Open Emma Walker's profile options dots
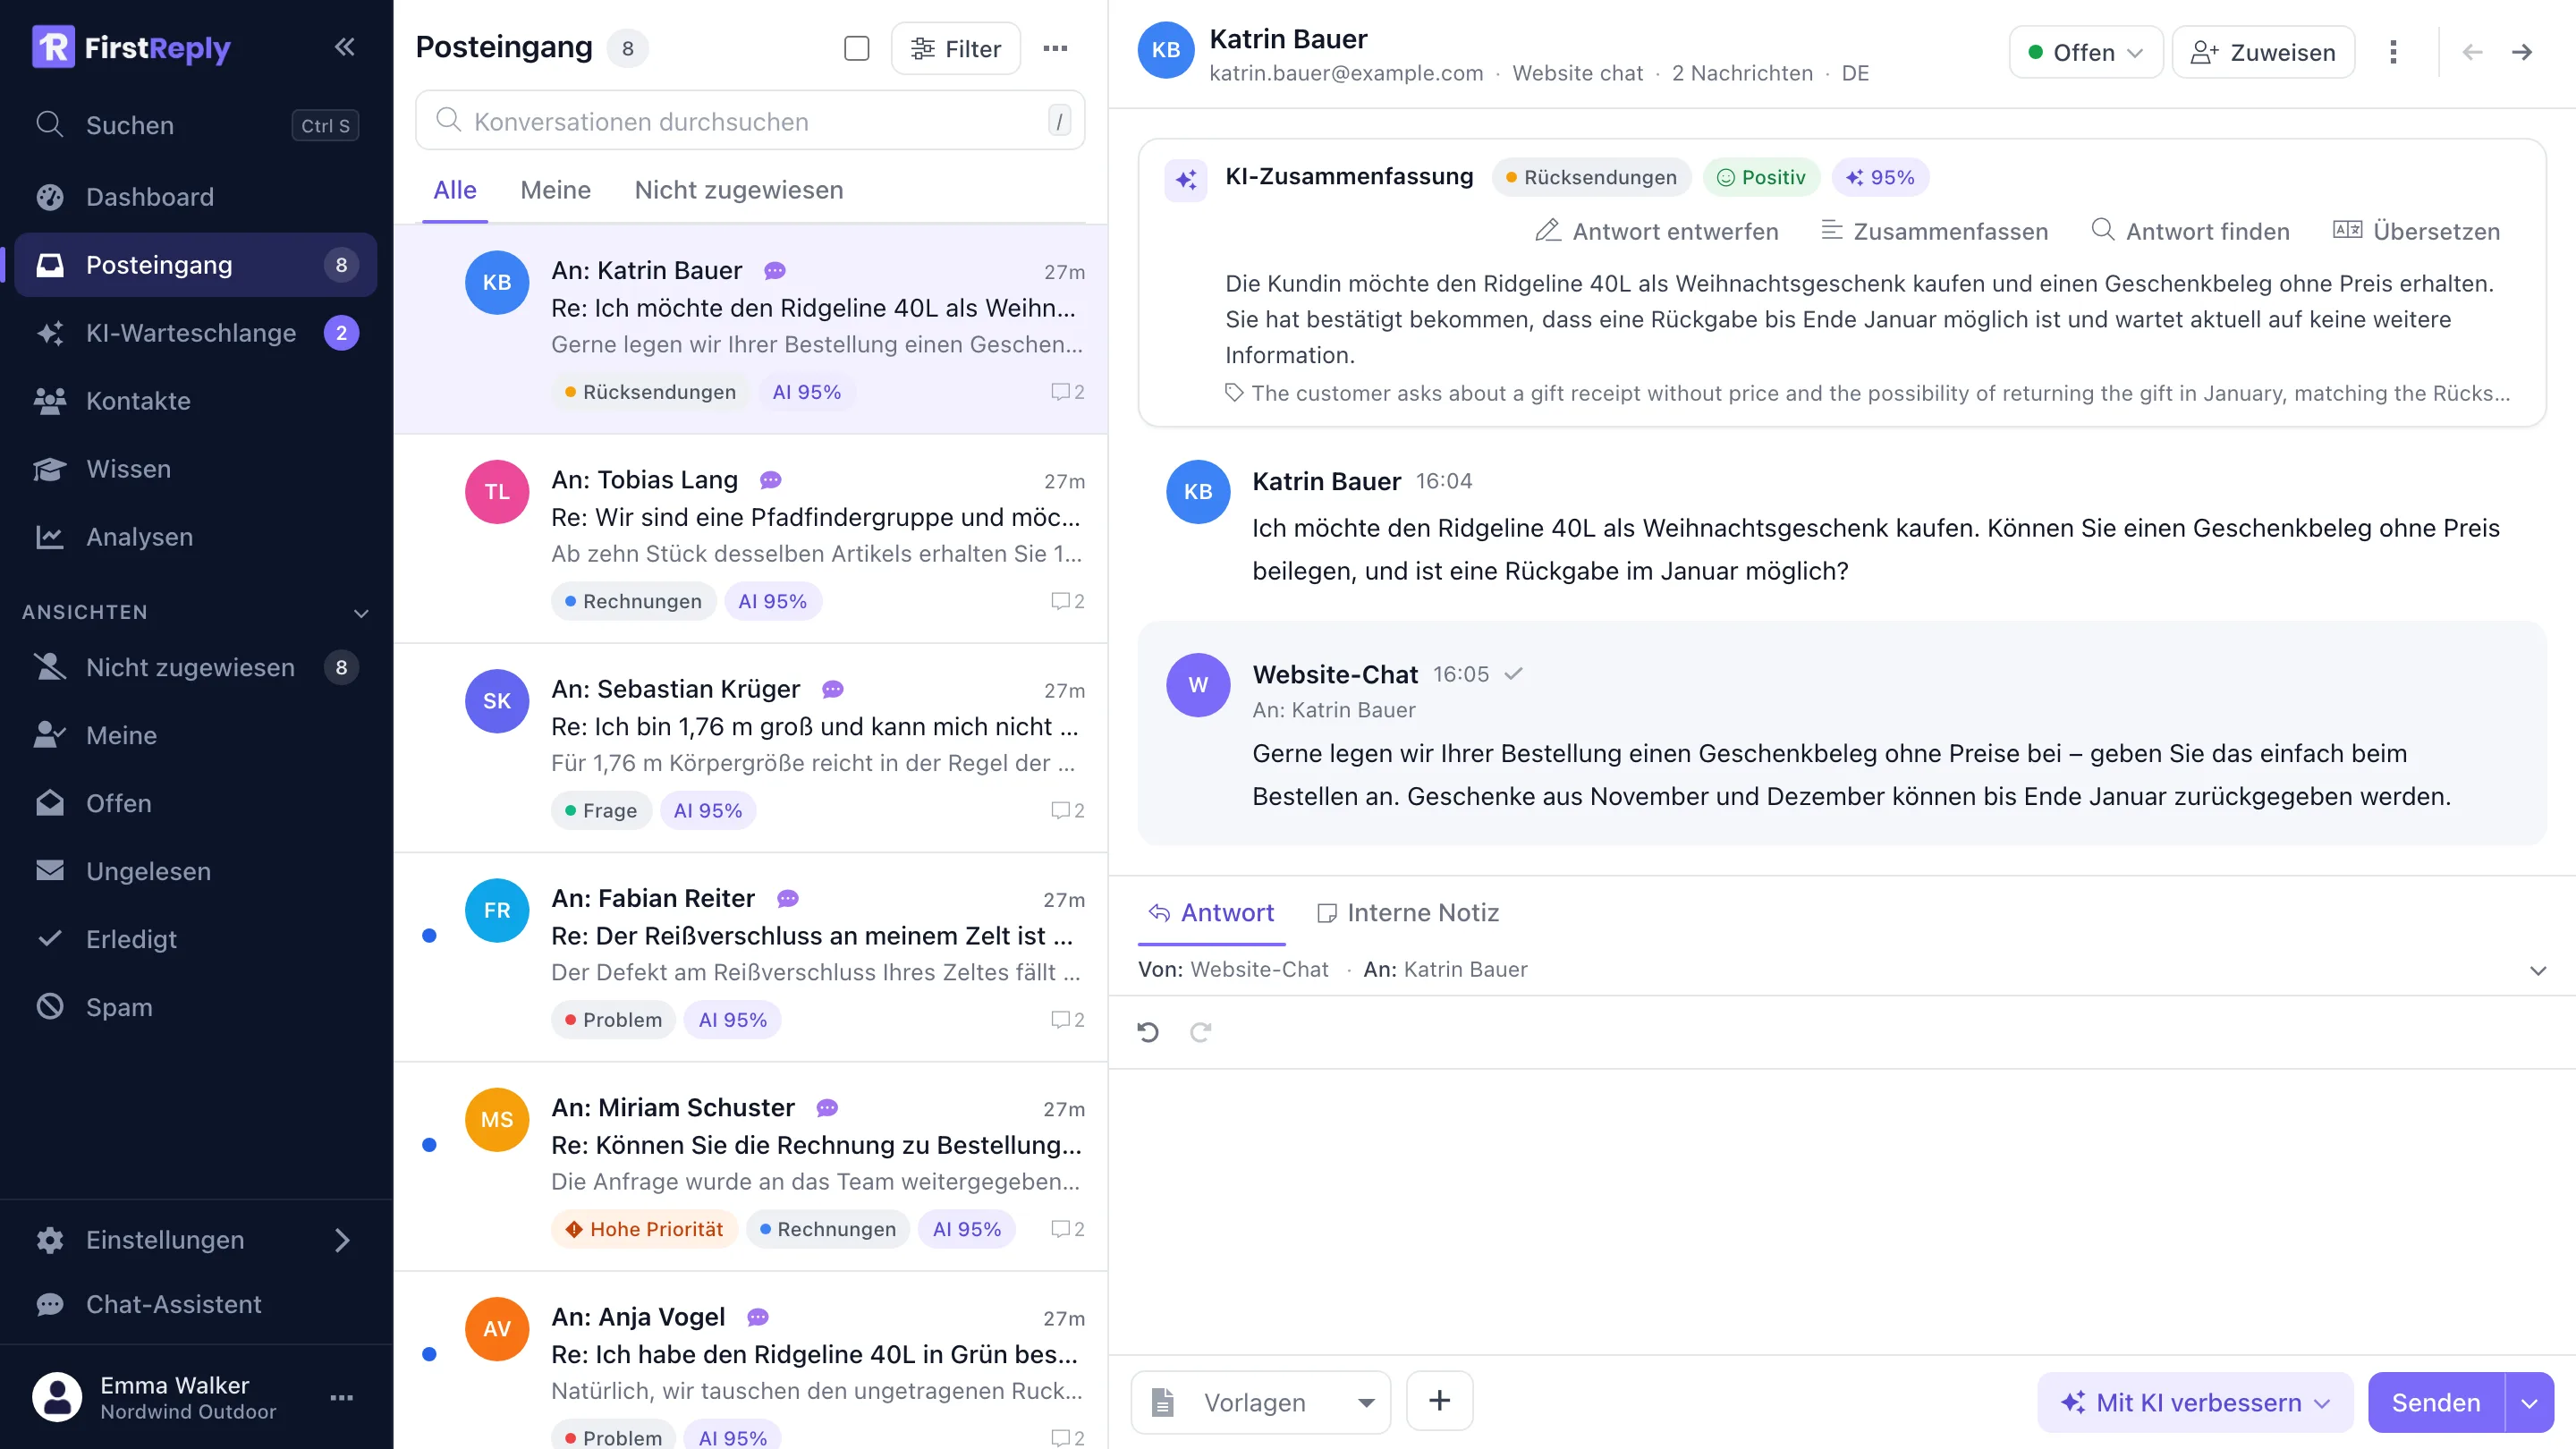Image resolution: width=2576 pixels, height=1449 pixels. click(342, 1397)
